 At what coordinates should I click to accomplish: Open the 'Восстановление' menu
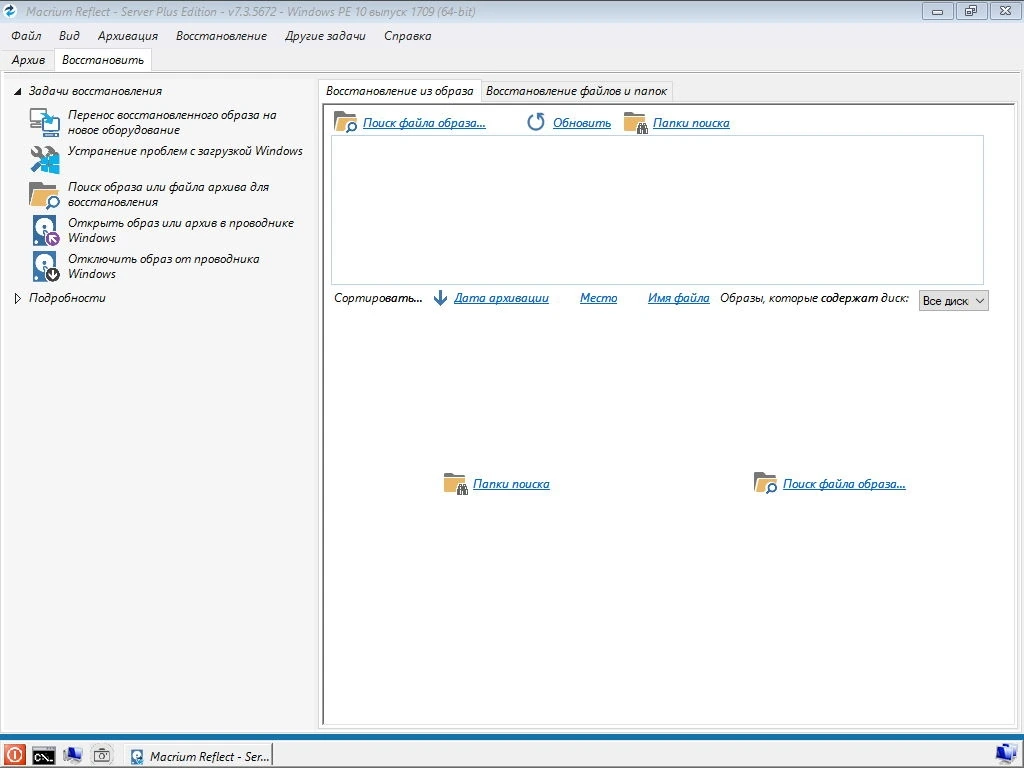[221, 36]
